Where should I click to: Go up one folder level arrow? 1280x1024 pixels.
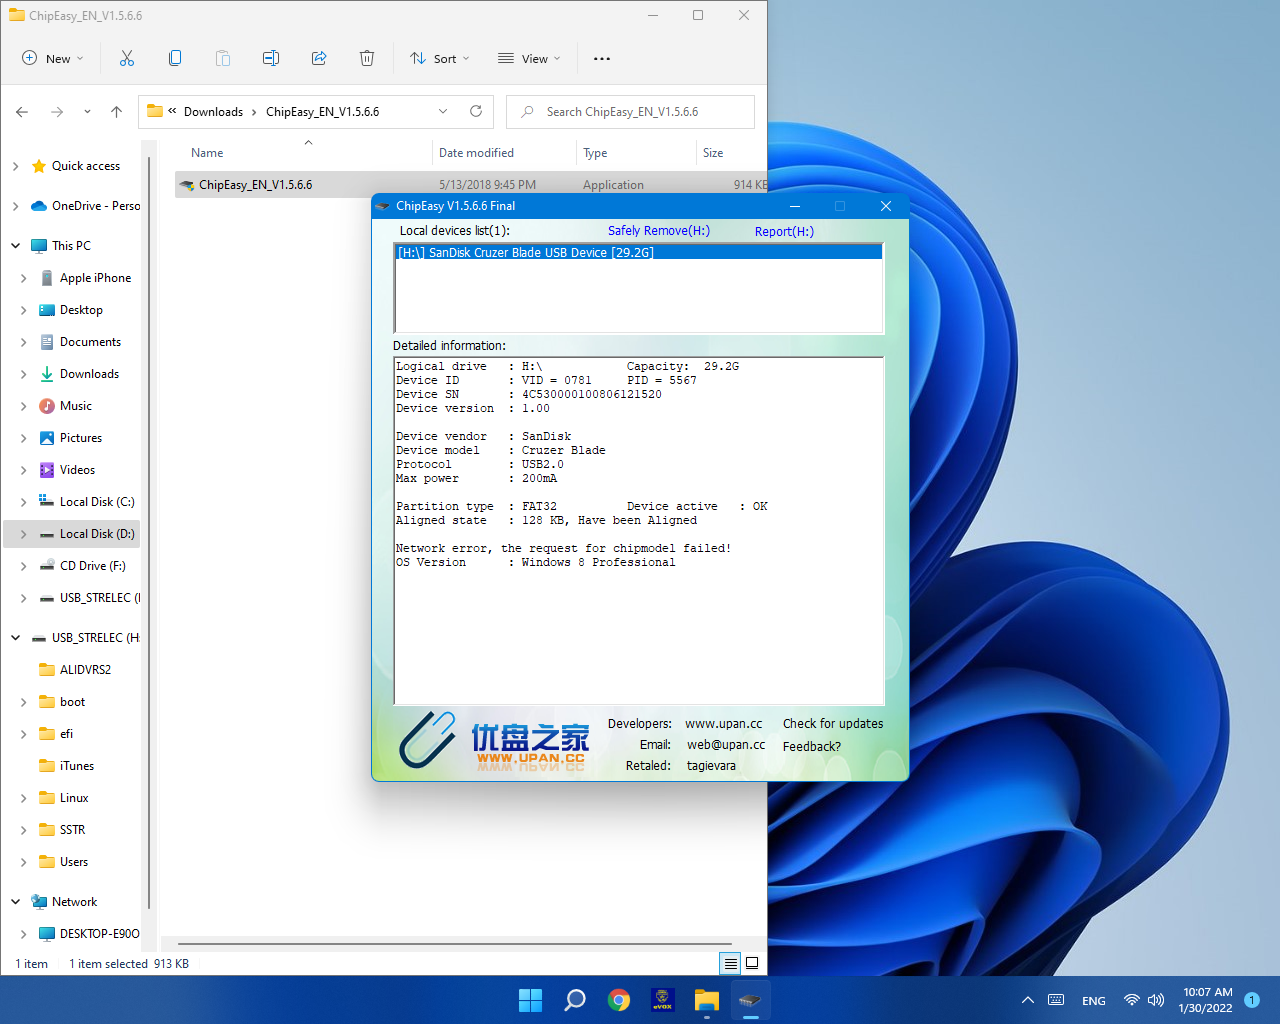click(116, 112)
